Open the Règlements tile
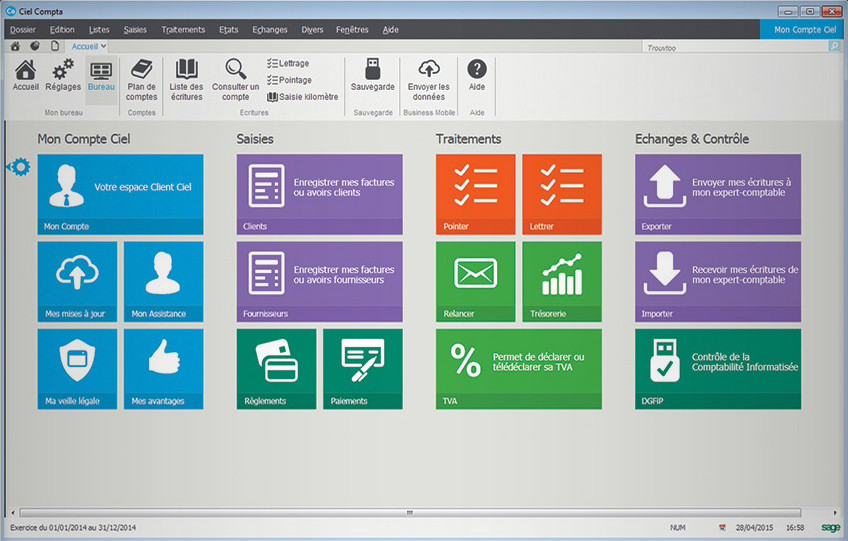This screenshot has width=848, height=541. (276, 369)
